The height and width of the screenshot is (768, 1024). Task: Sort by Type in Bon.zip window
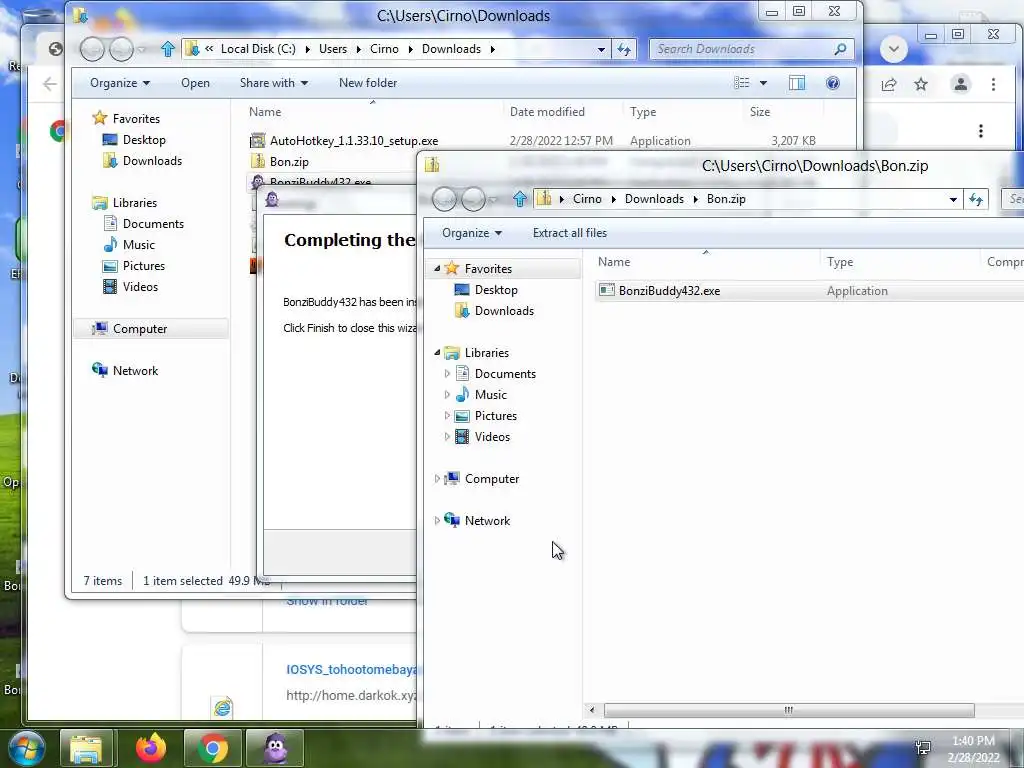point(840,262)
